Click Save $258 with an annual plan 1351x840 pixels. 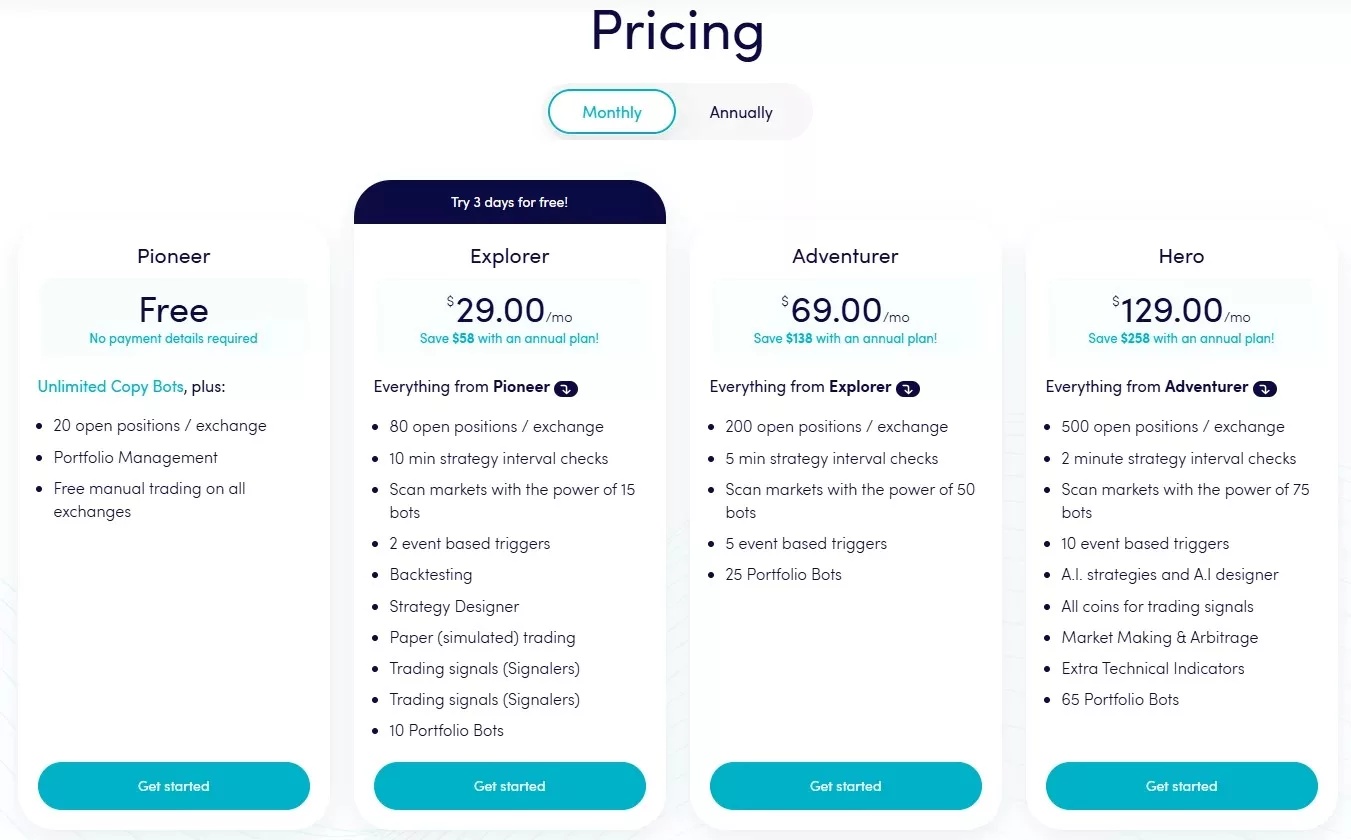[x=1182, y=339]
